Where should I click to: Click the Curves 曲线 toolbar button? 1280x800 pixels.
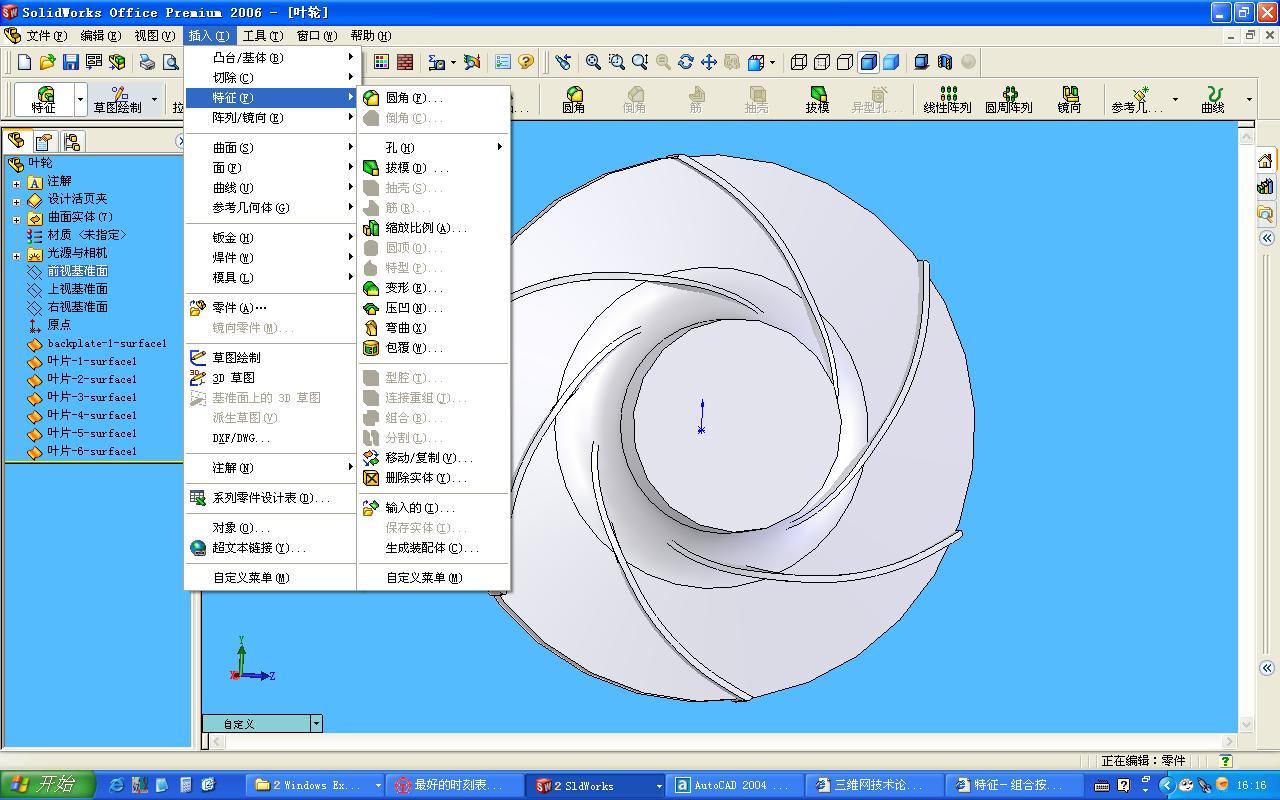[1213, 100]
